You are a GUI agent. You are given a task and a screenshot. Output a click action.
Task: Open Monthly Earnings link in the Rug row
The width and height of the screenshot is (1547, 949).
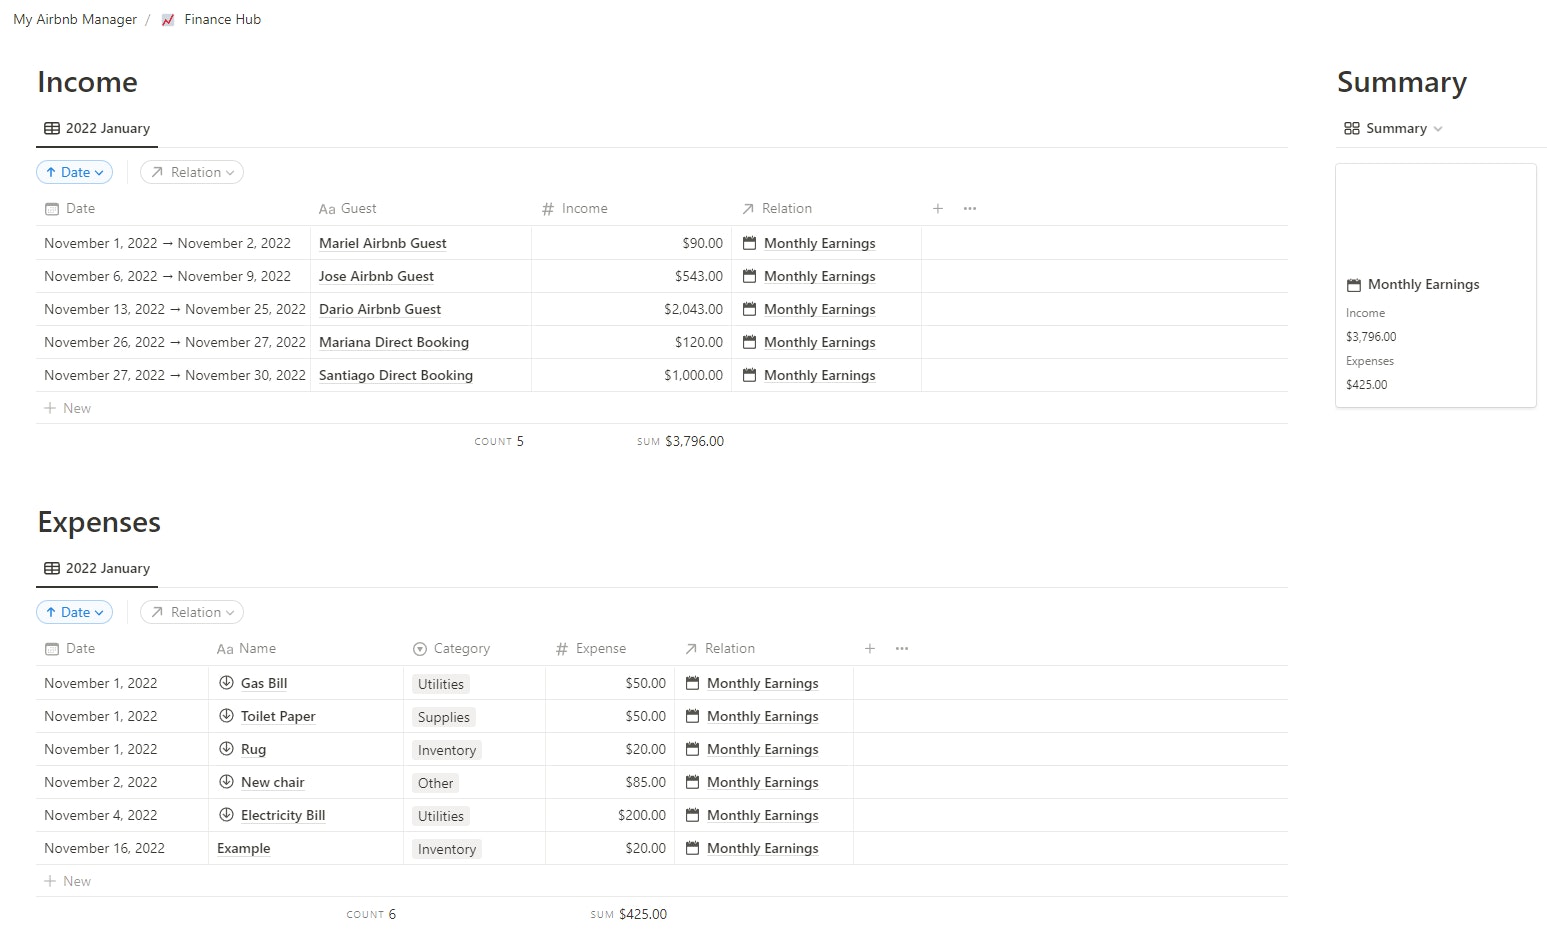[762, 749]
